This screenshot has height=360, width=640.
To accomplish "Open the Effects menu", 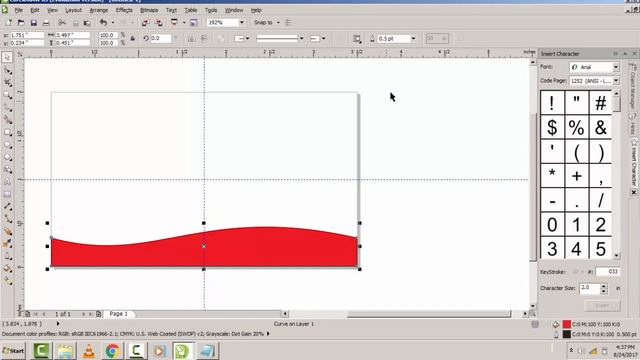I will click(x=124, y=10).
